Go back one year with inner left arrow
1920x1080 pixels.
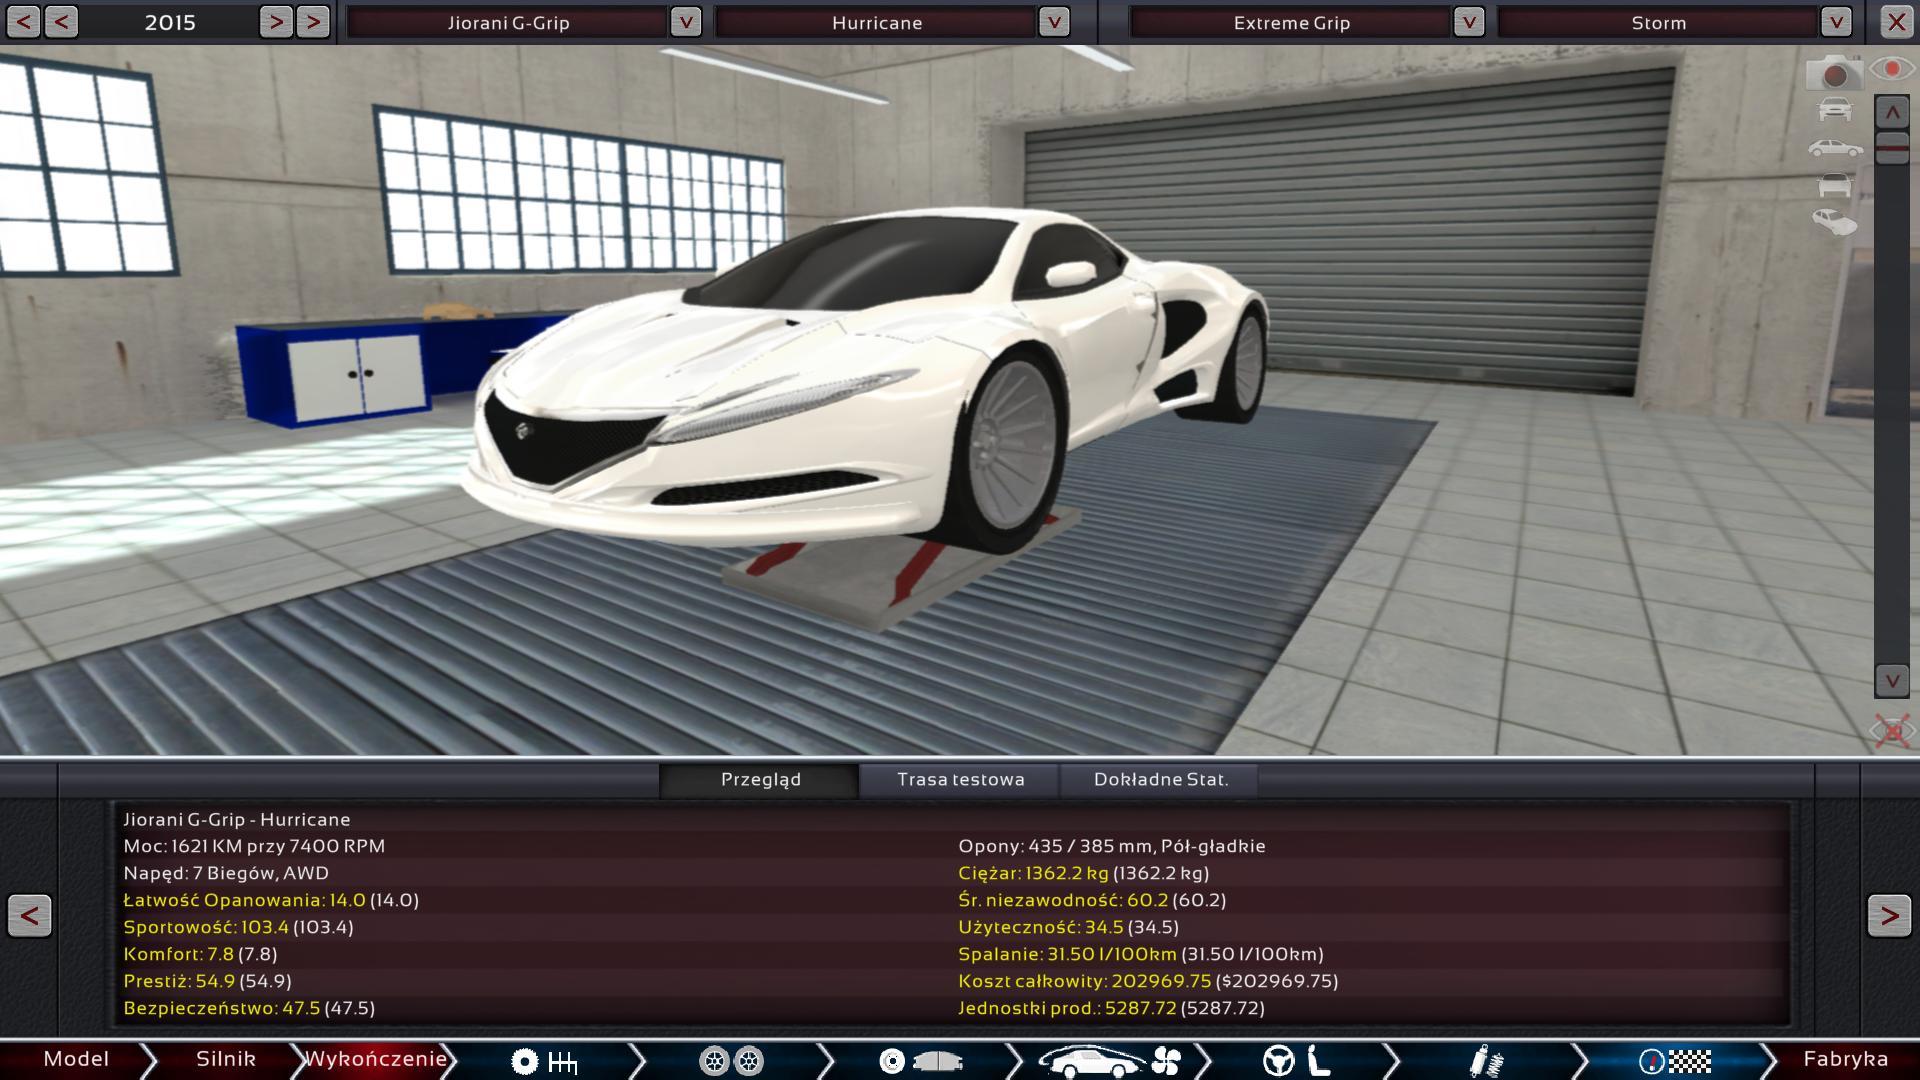tap(61, 22)
